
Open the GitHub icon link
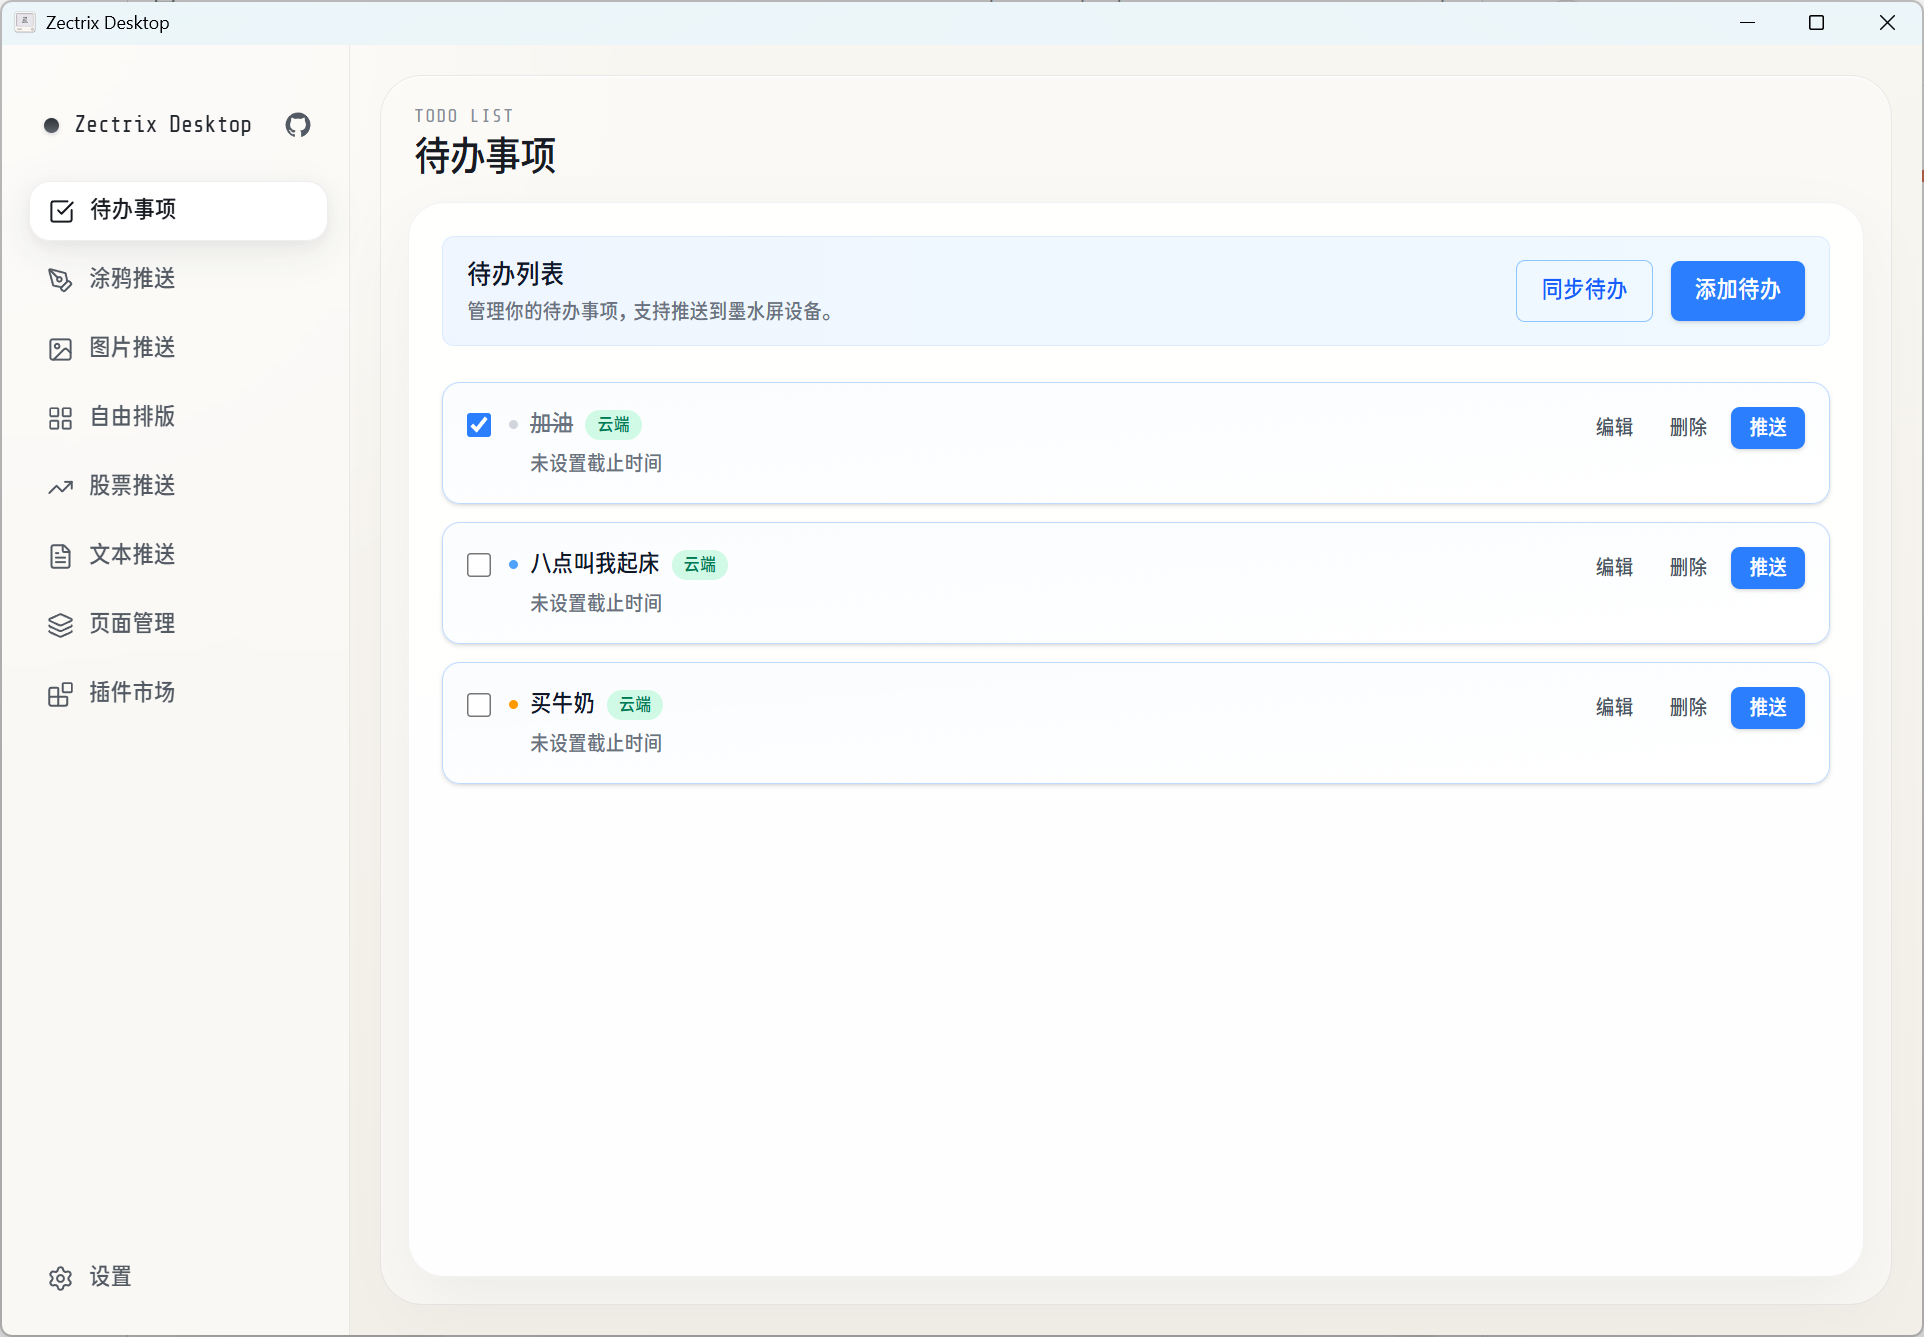(x=298, y=125)
